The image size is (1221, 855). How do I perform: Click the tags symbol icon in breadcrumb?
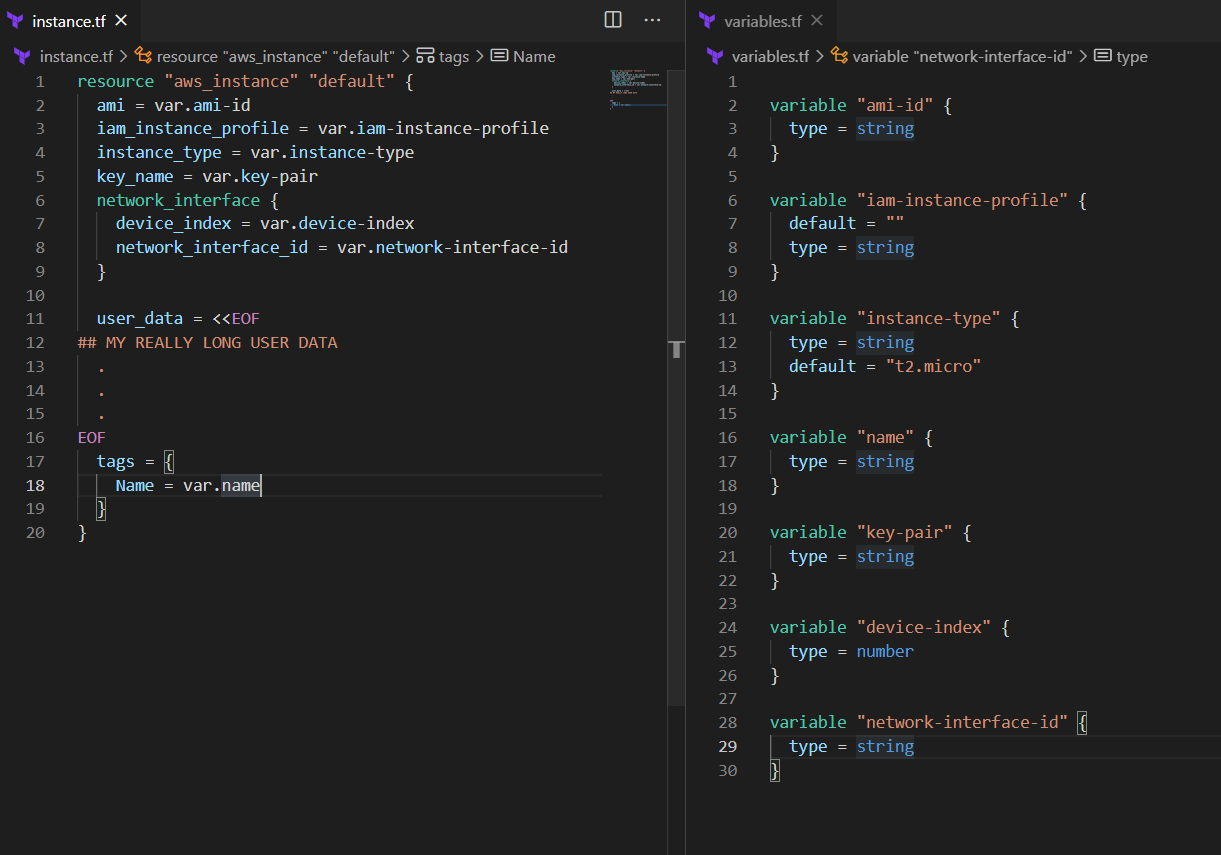tap(425, 57)
